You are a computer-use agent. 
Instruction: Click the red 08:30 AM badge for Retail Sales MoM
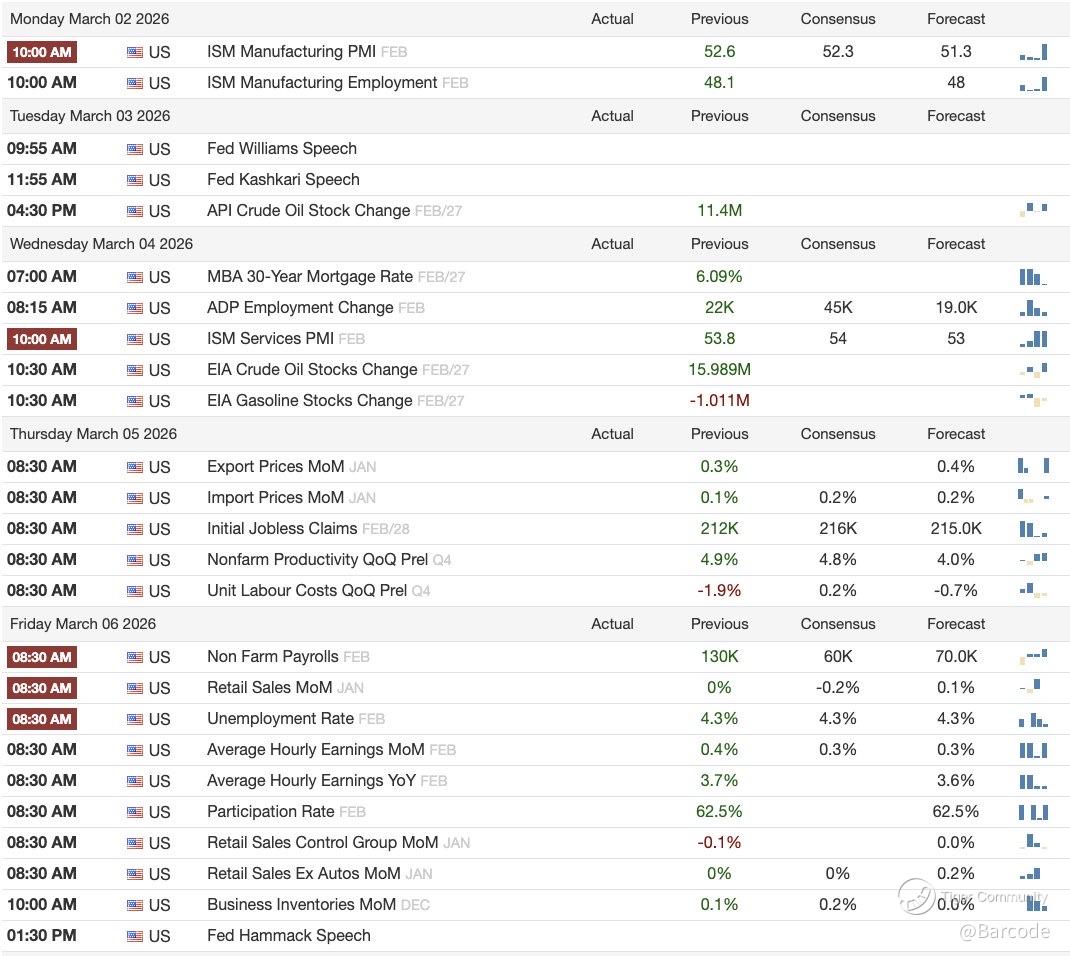click(x=42, y=688)
